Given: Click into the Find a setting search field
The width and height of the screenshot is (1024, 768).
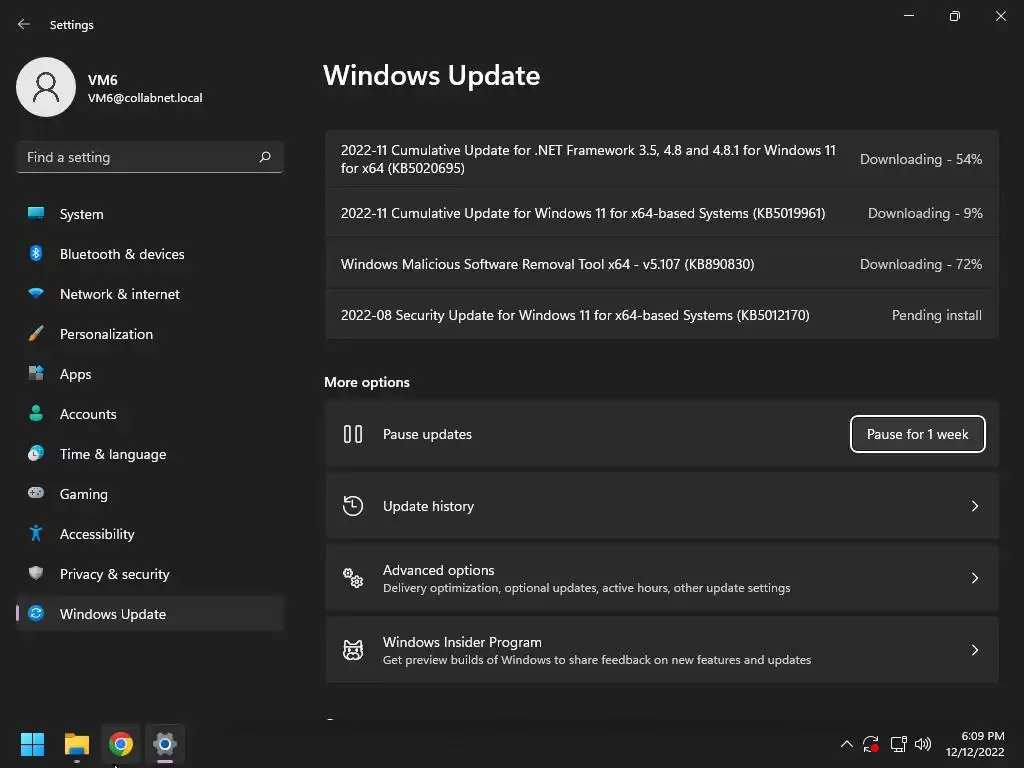Looking at the screenshot, I should [x=150, y=157].
